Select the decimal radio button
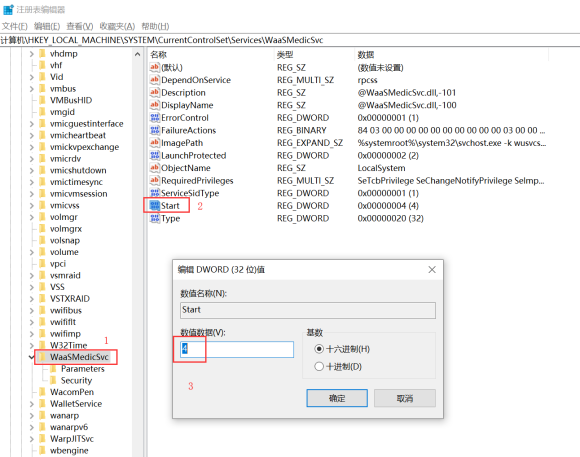 [x=319, y=366]
